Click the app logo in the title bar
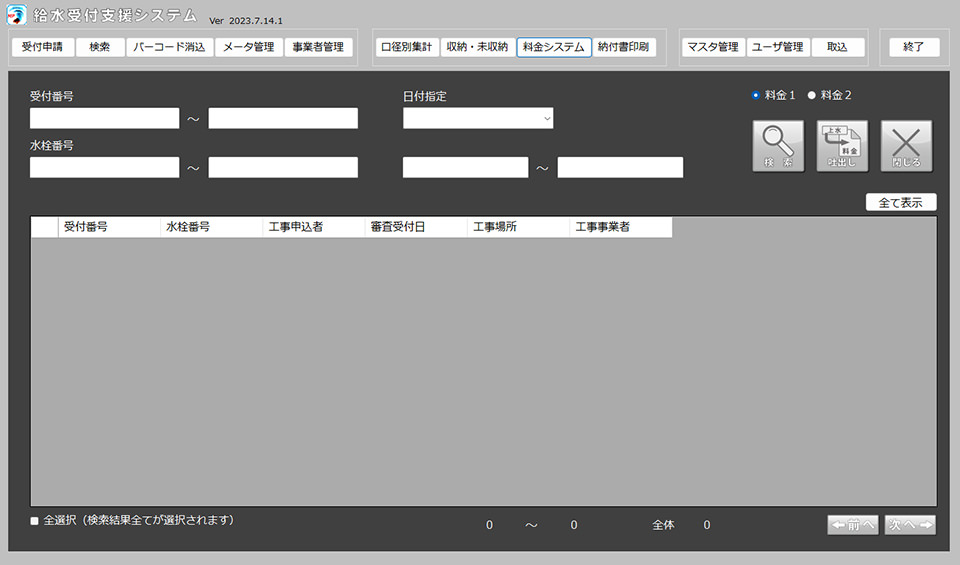Viewport: 960px width, 565px height. click(17, 15)
